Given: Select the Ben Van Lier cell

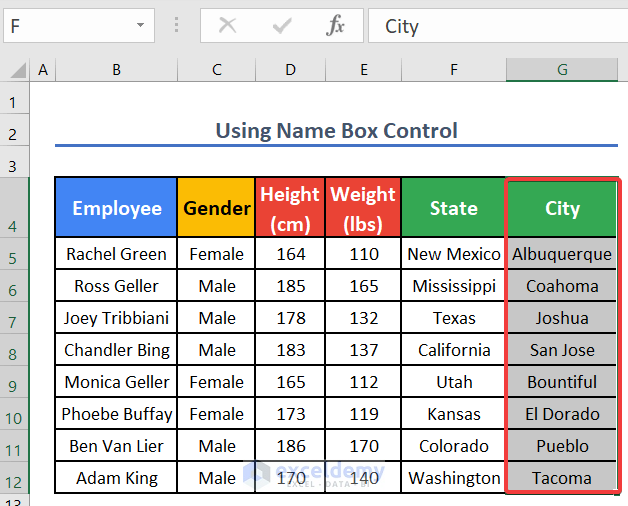Looking at the screenshot, I should point(116,446).
